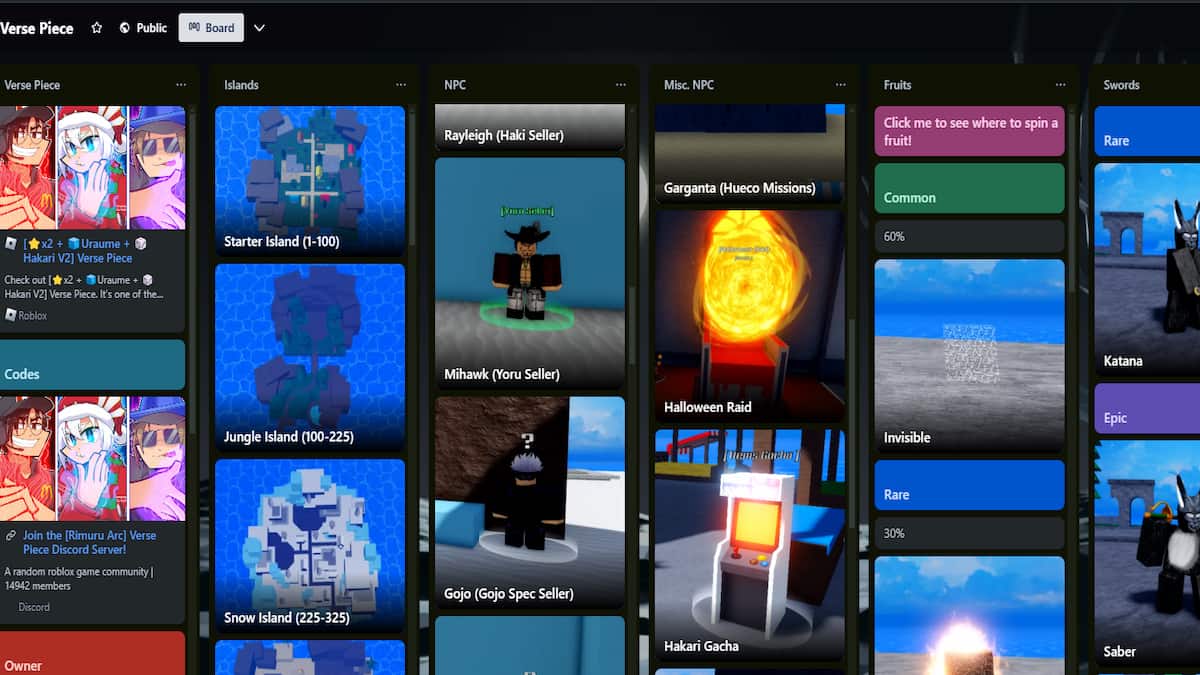Viewport: 1200px width, 675px height.
Task: Open the Verse Piece list actions menu
Action: click(x=181, y=85)
